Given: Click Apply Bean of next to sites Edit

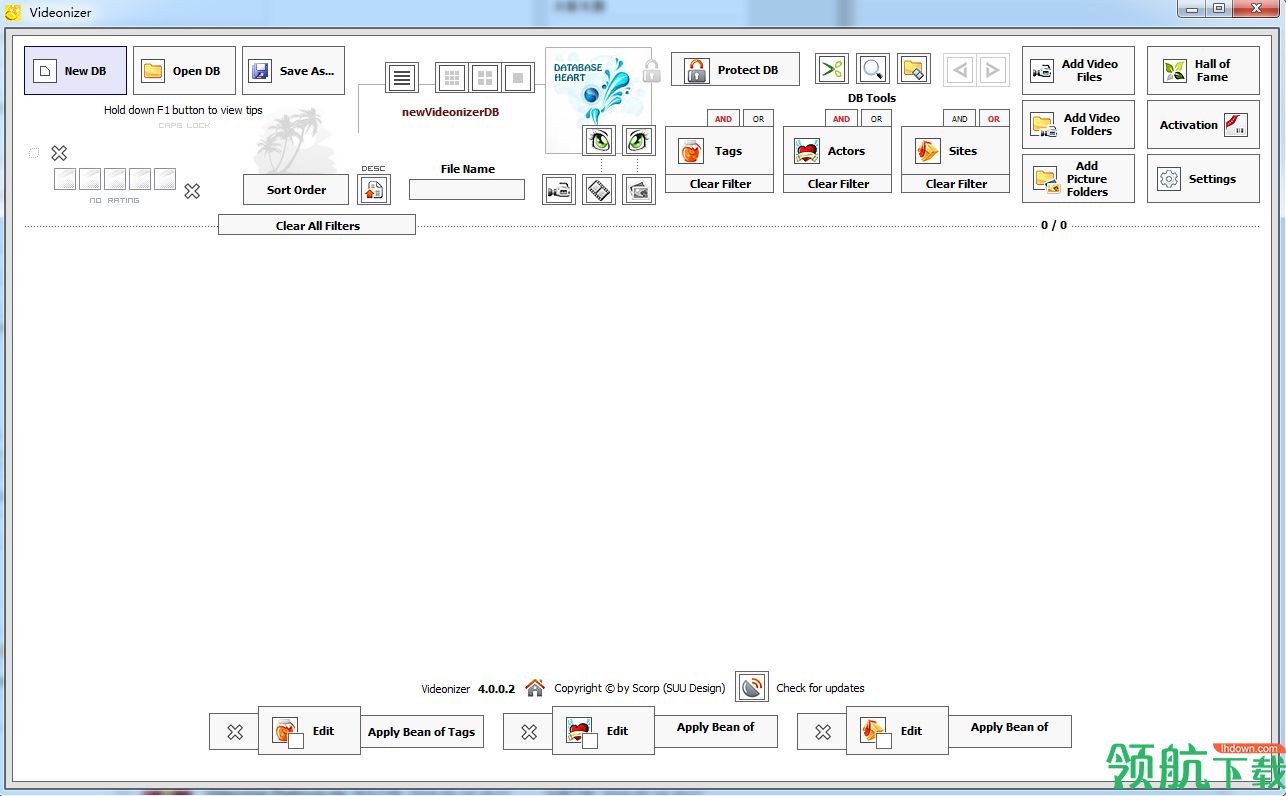Looking at the screenshot, I should coord(1010,732).
